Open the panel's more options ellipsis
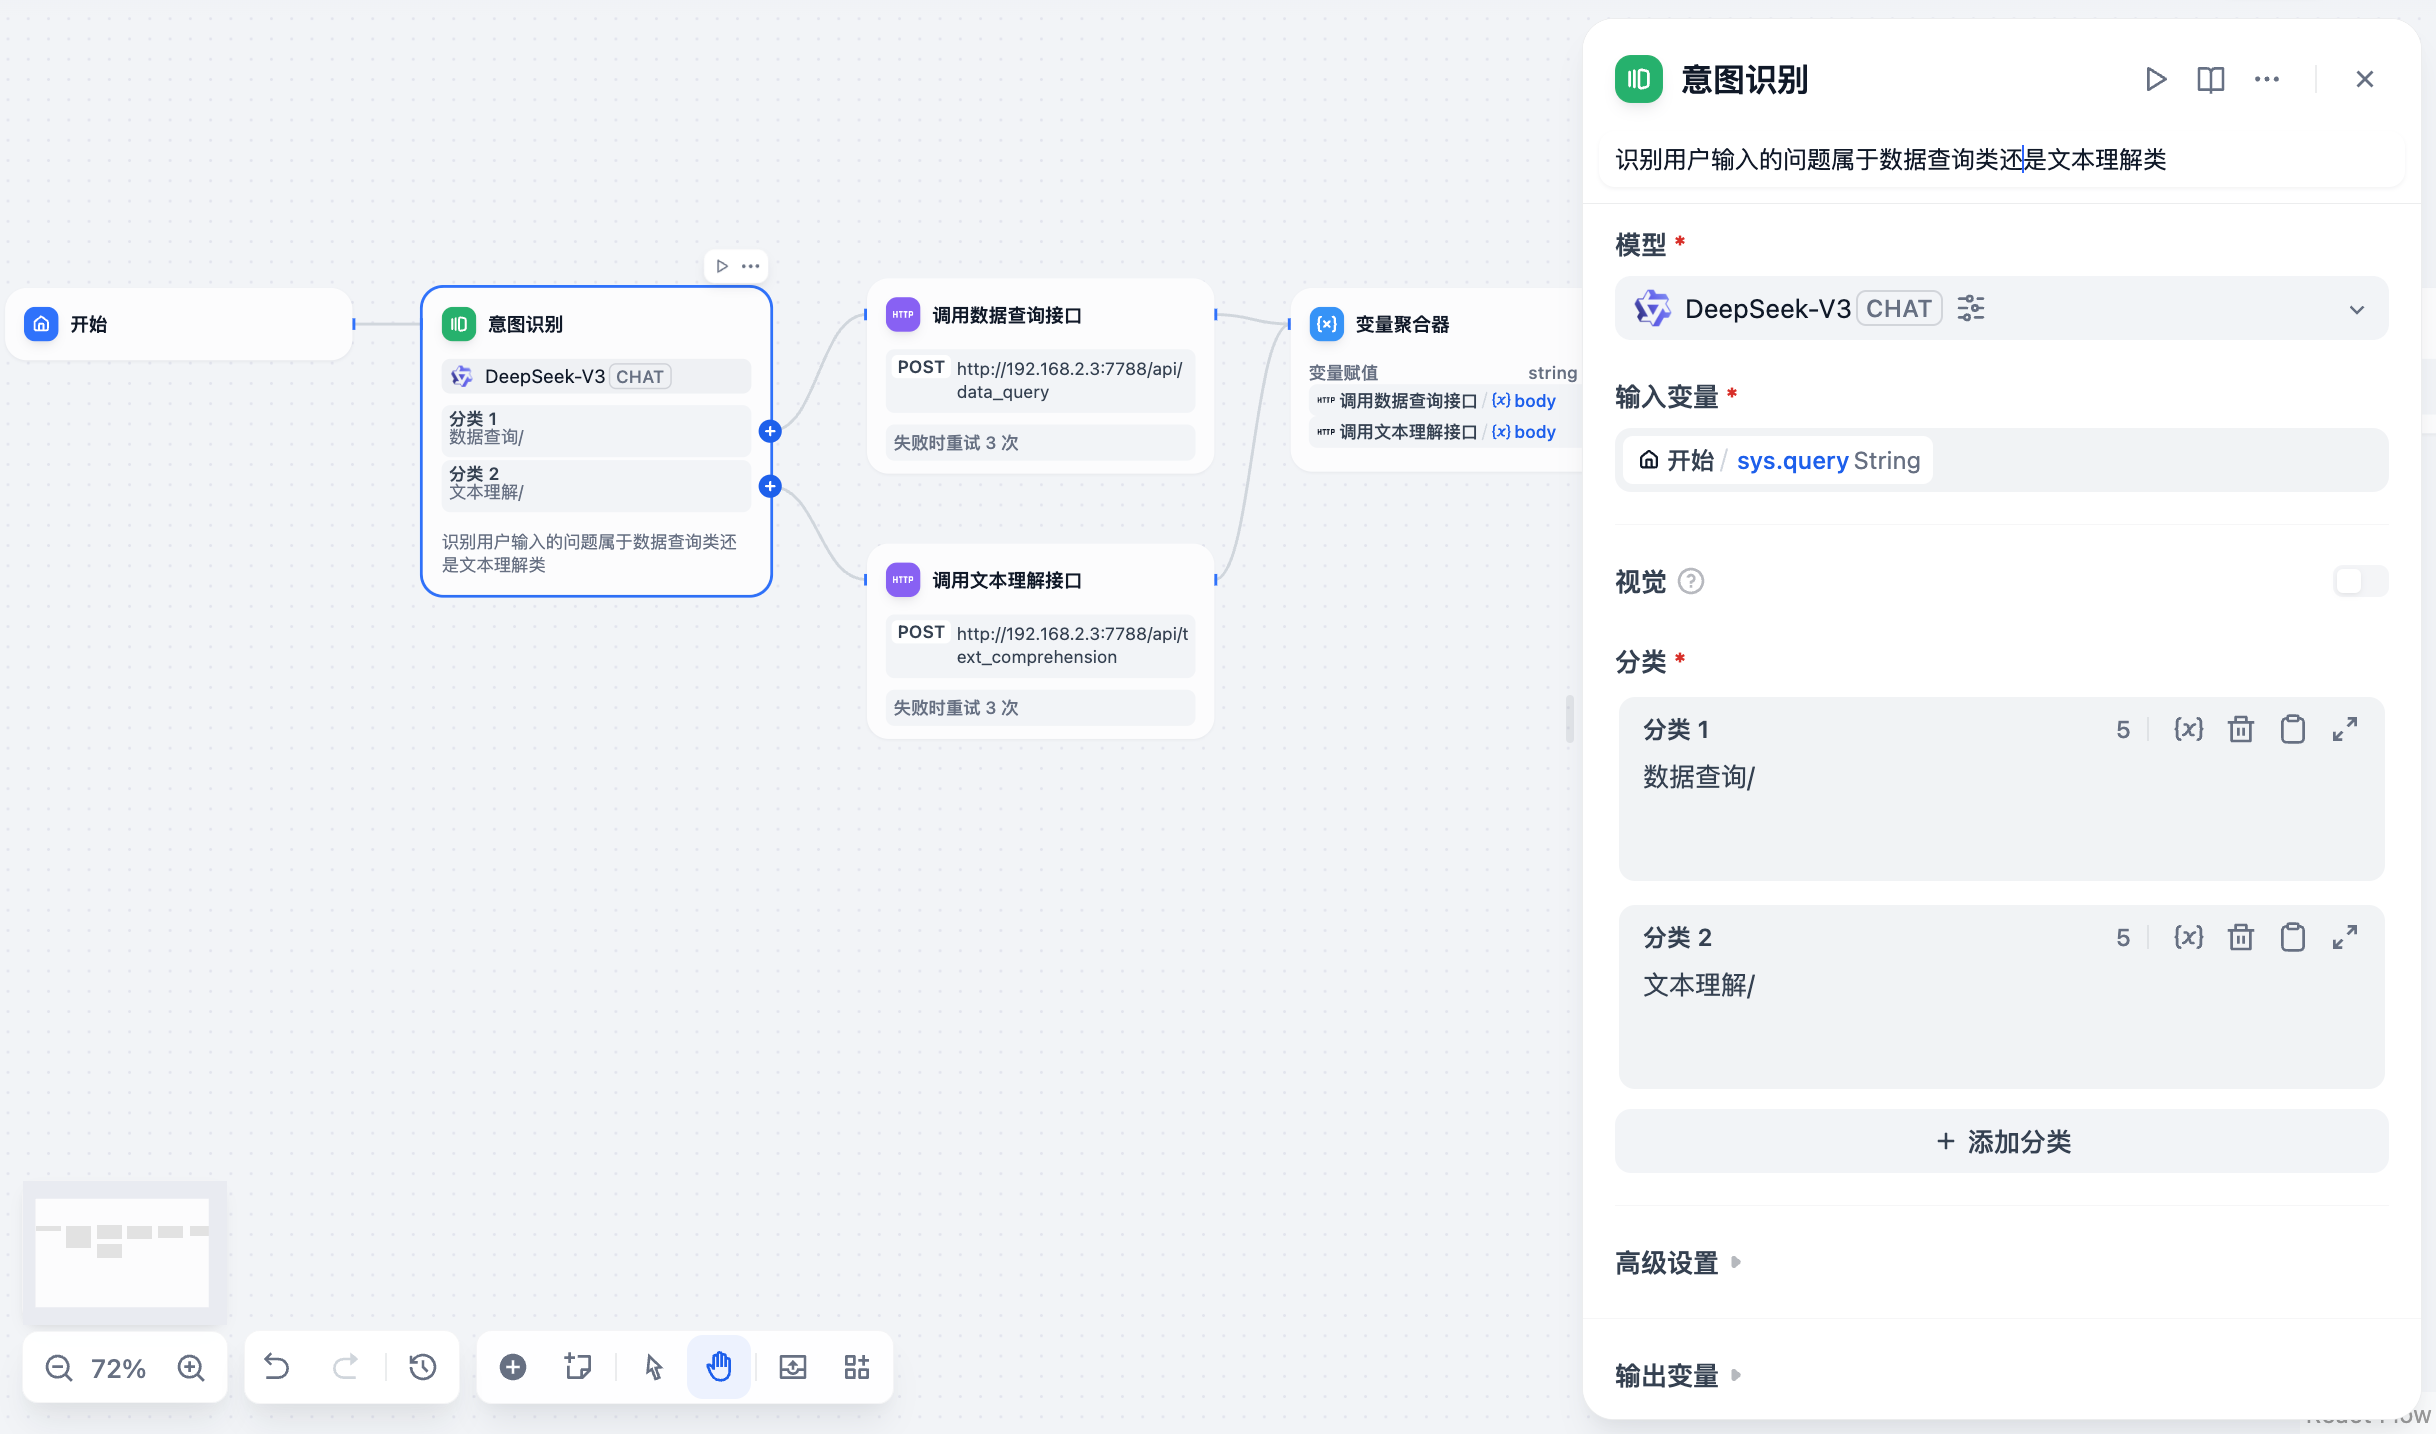This screenshot has height=1434, width=2436. click(2266, 79)
